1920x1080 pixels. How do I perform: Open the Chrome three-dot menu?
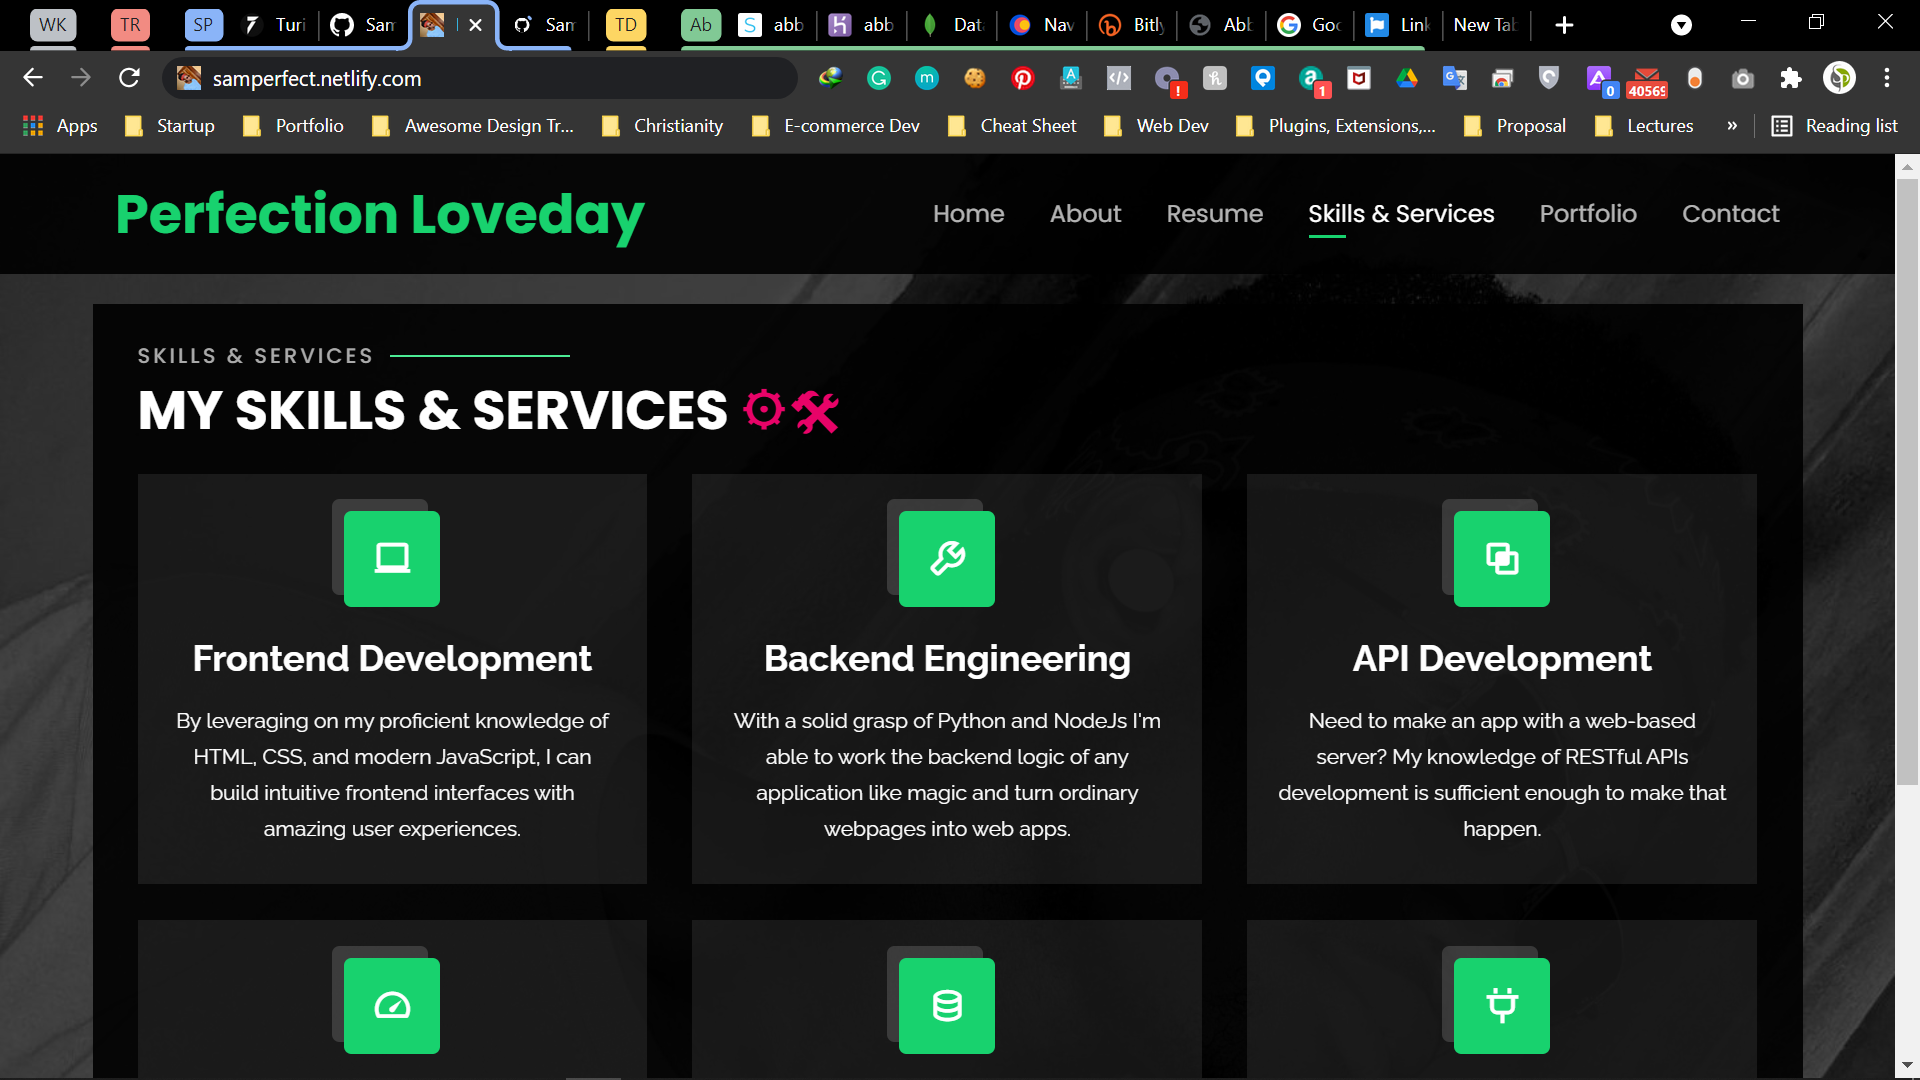(1887, 78)
